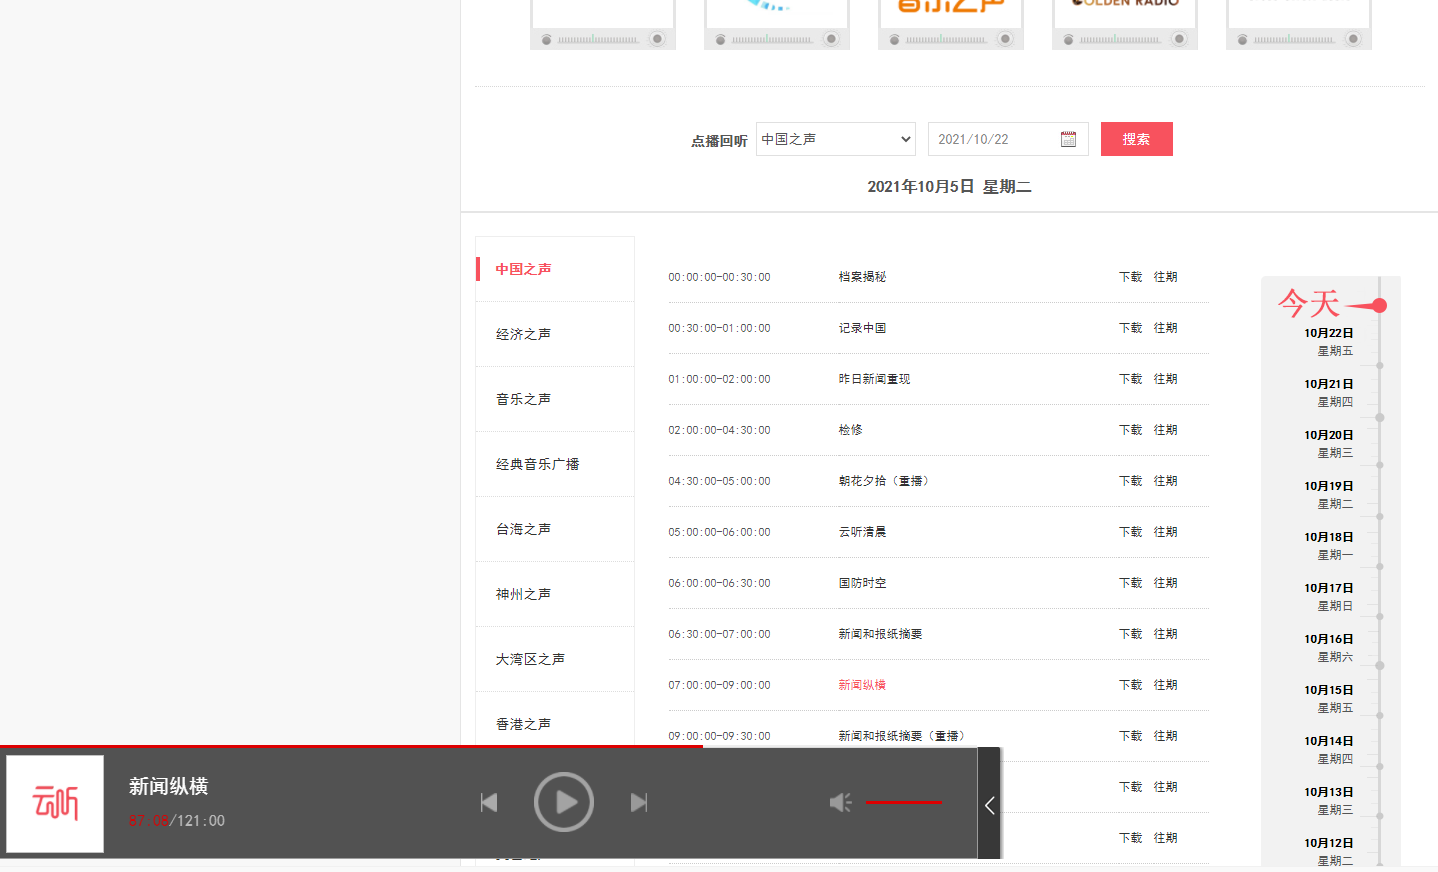Mute the player volume speaker icon
Viewport: 1438px width, 872px height.
coord(841,802)
